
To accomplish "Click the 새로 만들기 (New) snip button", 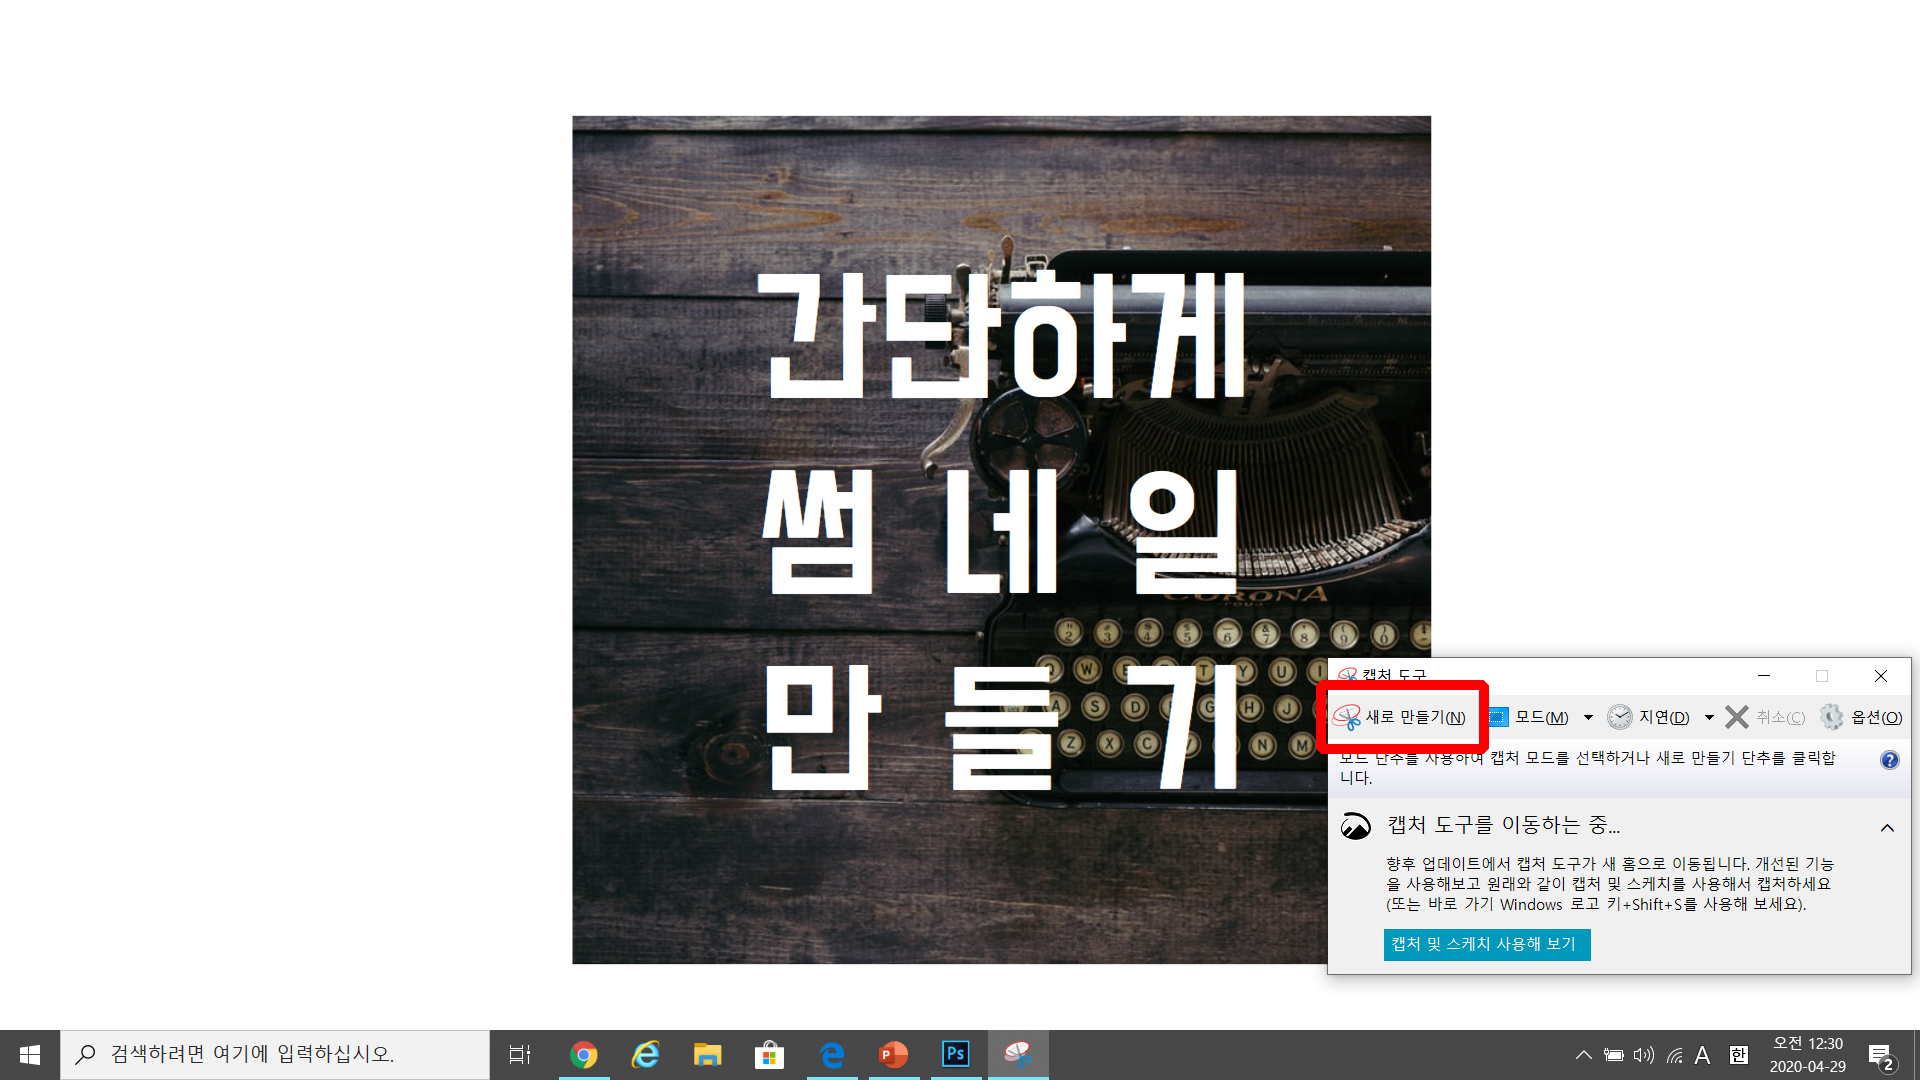I will 1400,717.
